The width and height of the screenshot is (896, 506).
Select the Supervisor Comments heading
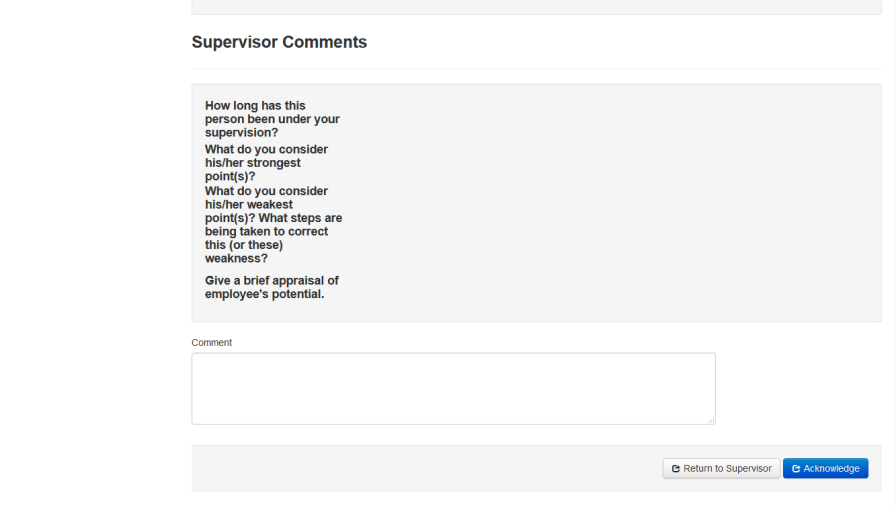[279, 42]
